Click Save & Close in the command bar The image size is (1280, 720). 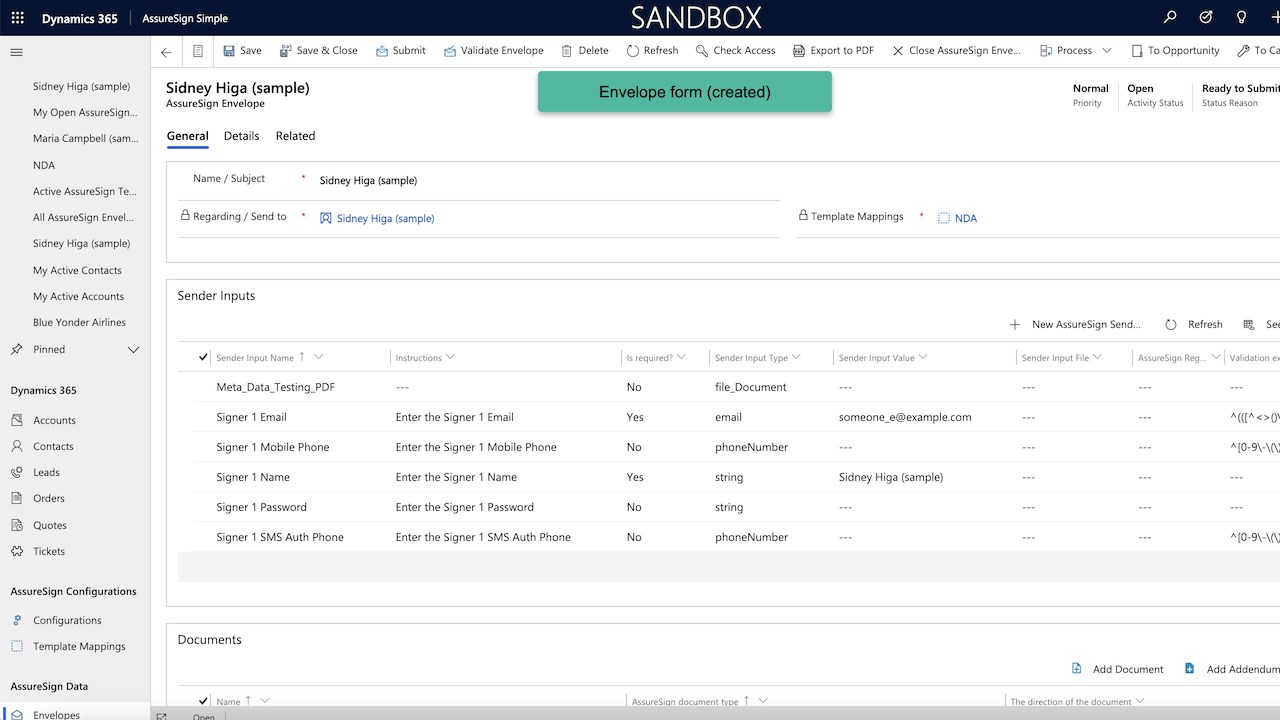click(318, 51)
